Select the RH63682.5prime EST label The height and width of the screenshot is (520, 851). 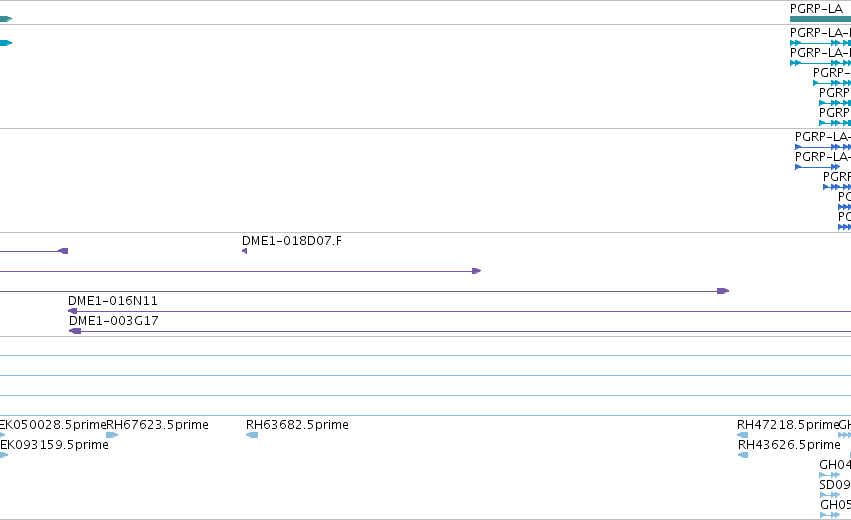pyautogui.click(x=297, y=424)
